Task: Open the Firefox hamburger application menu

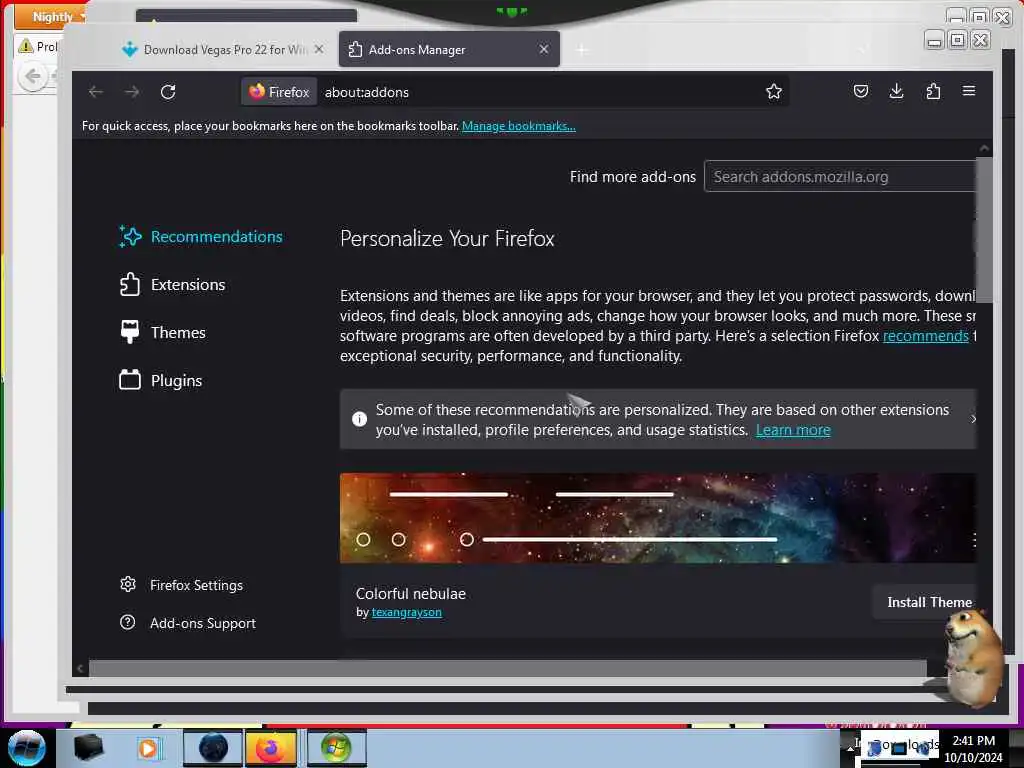Action: point(969,91)
